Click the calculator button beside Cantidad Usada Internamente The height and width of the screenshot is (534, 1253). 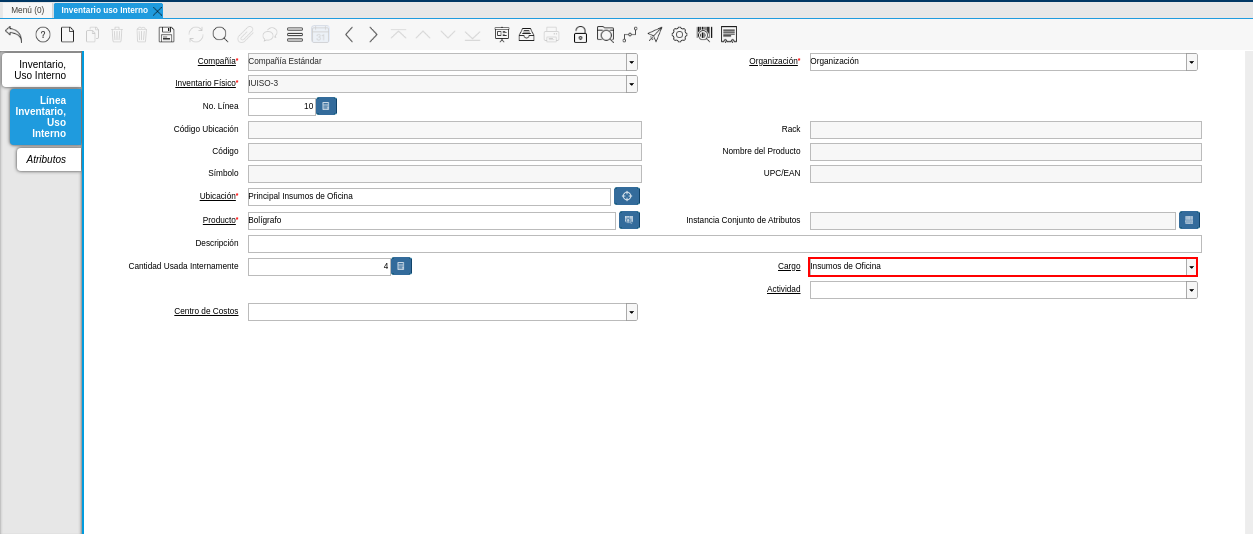point(401,266)
